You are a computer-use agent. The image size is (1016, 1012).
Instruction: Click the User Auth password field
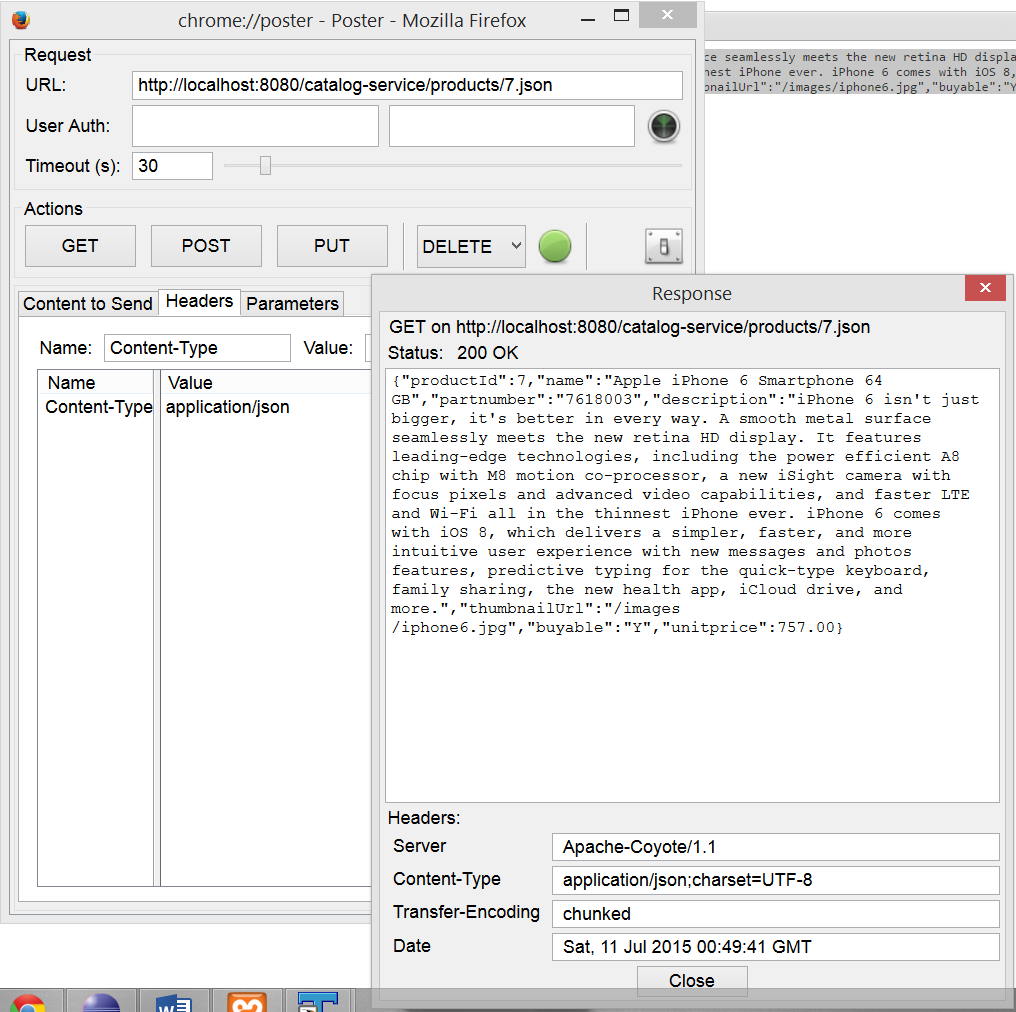click(x=511, y=126)
